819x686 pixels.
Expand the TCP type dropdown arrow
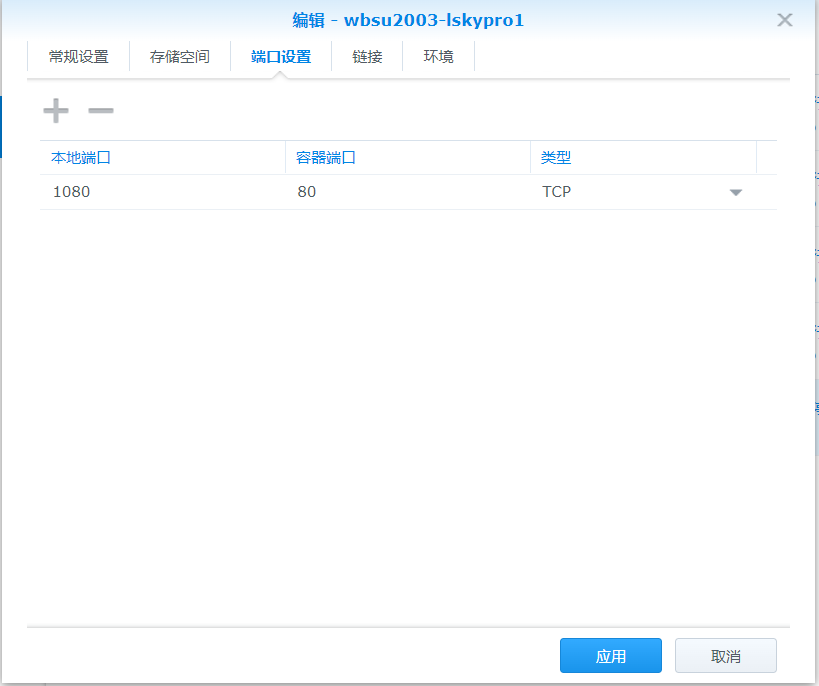coord(736,193)
